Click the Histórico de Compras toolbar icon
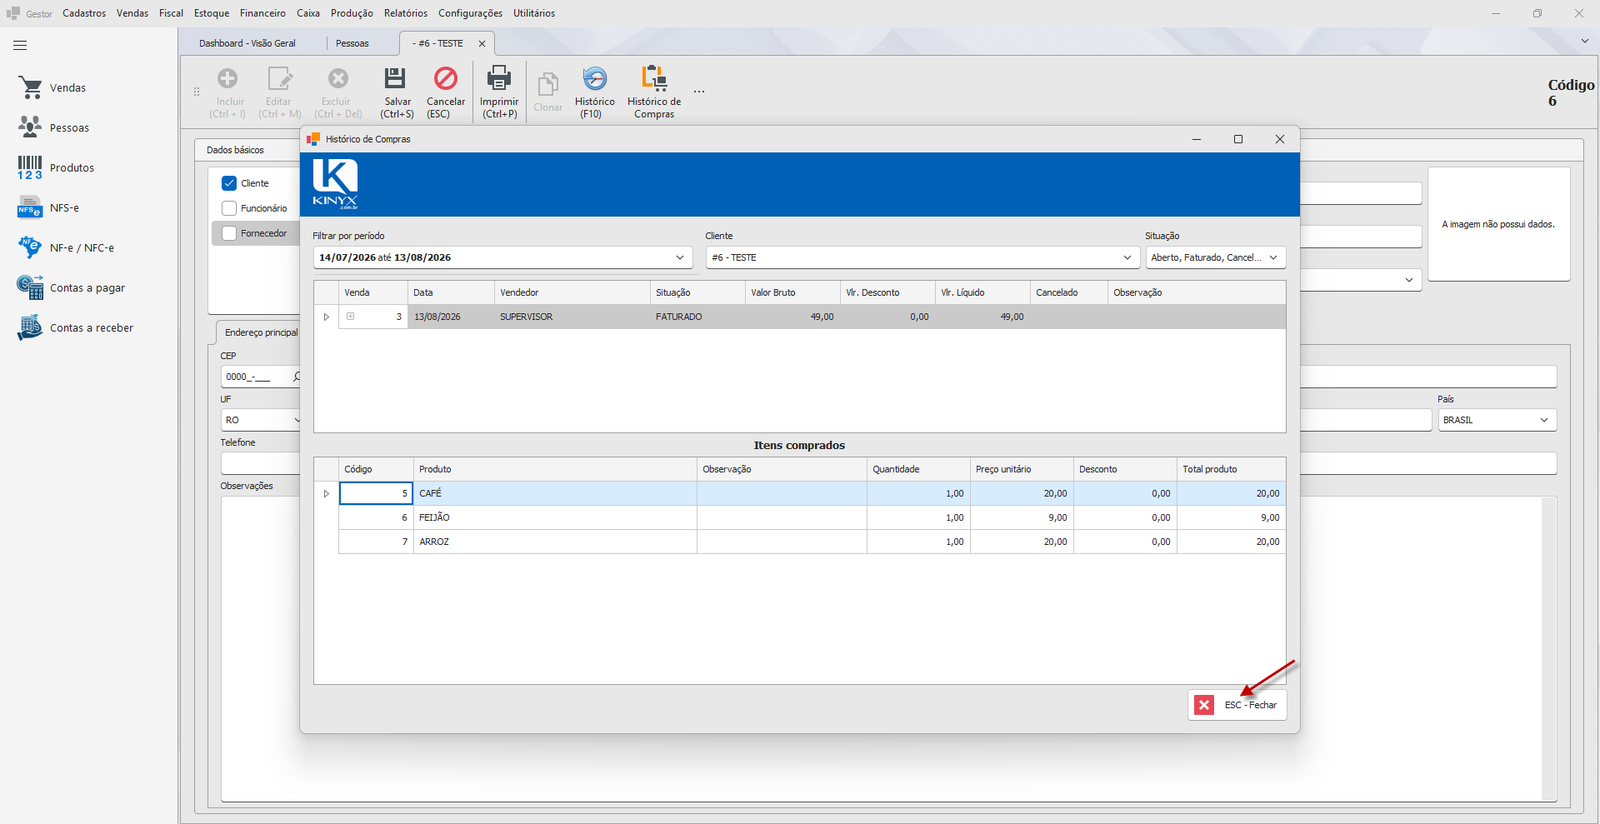This screenshot has height=824, width=1600. pyautogui.click(x=654, y=79)
